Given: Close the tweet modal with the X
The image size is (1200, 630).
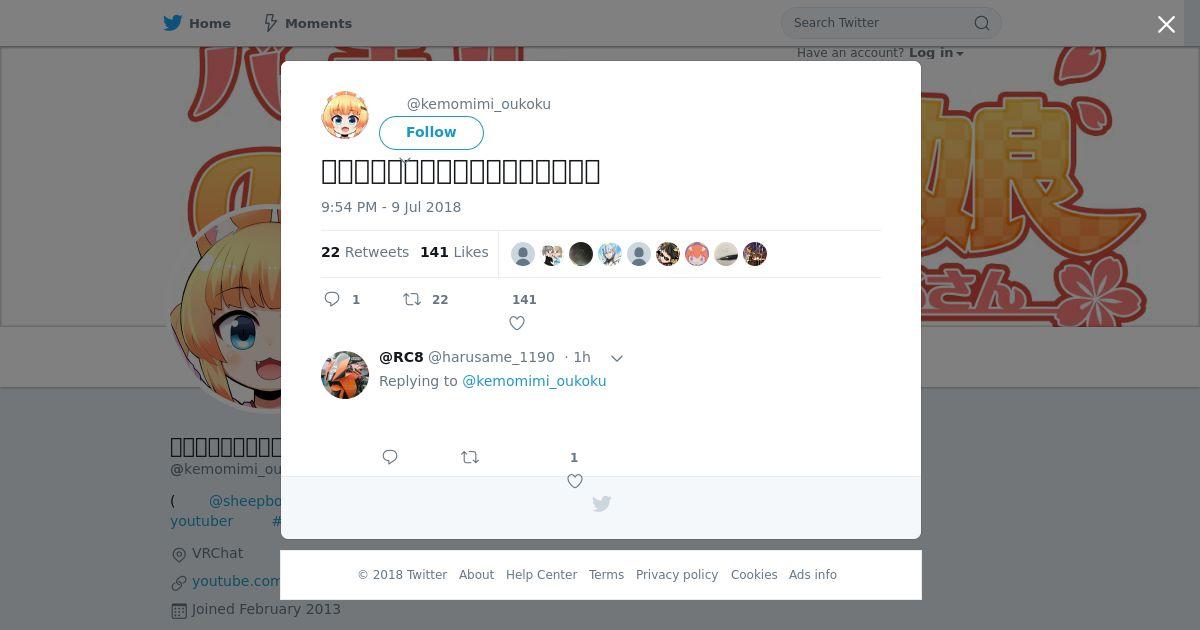Looking at the screenshot, I should point(1166,25).
